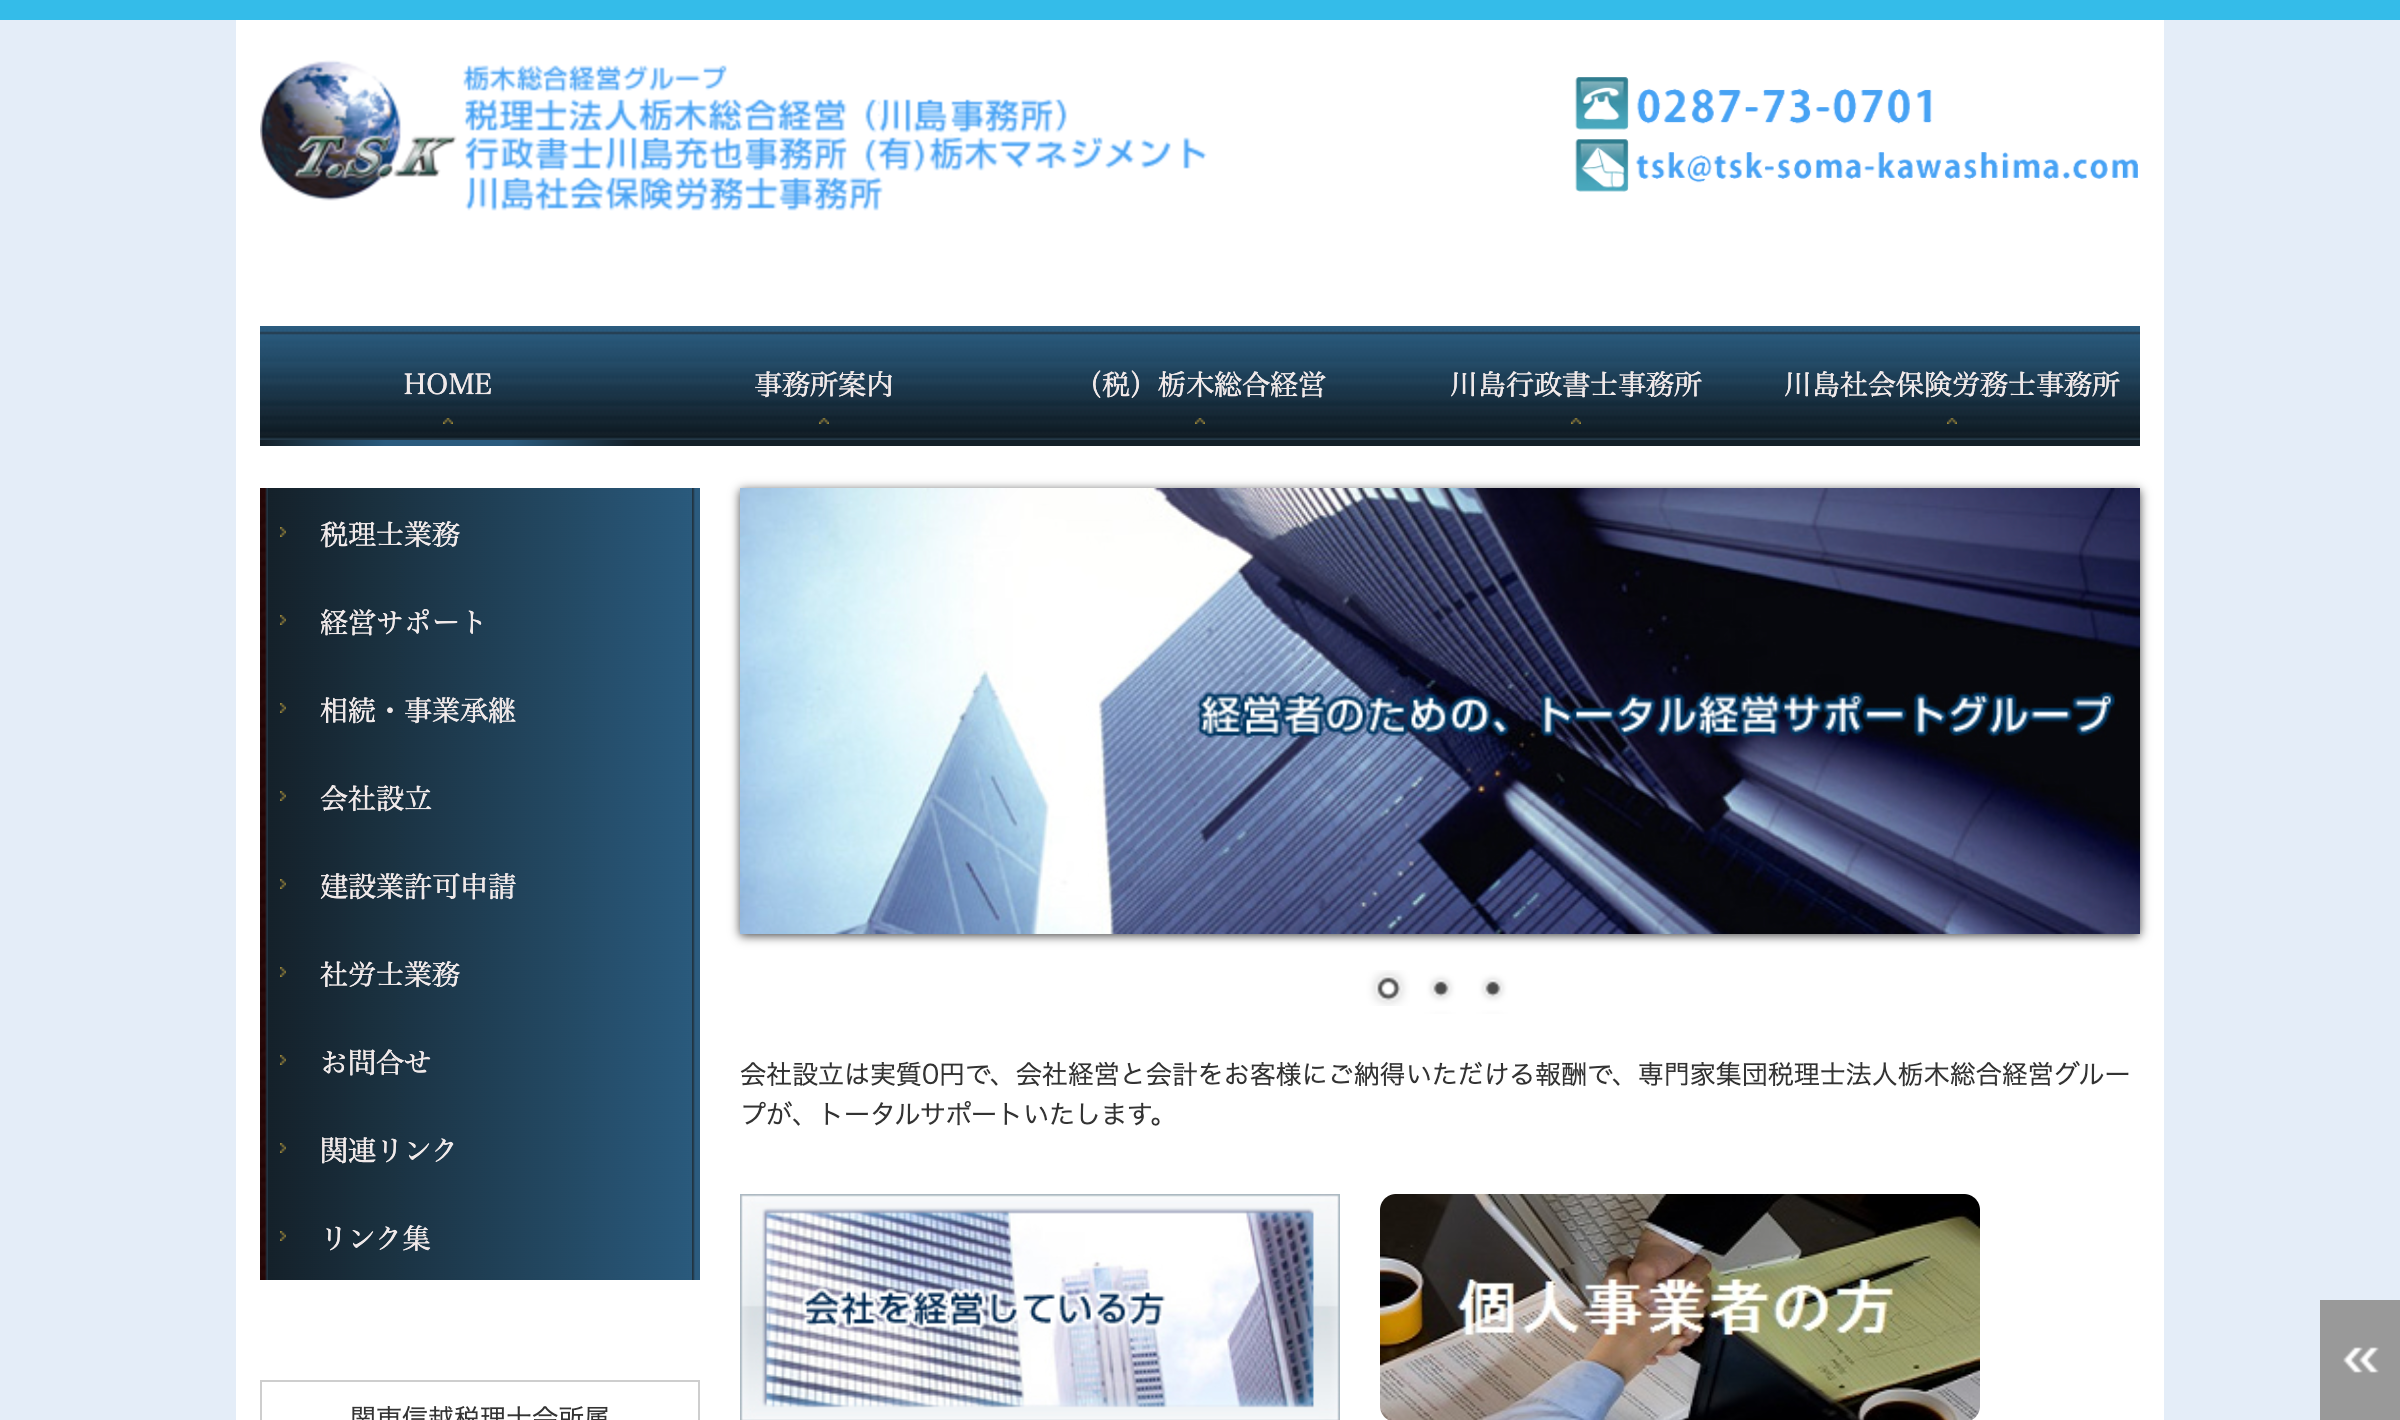Viewport: 2400px width, 1420px height.
Task: Click arrow bullet beside リンク集
Action: (x=283, y=1237)
